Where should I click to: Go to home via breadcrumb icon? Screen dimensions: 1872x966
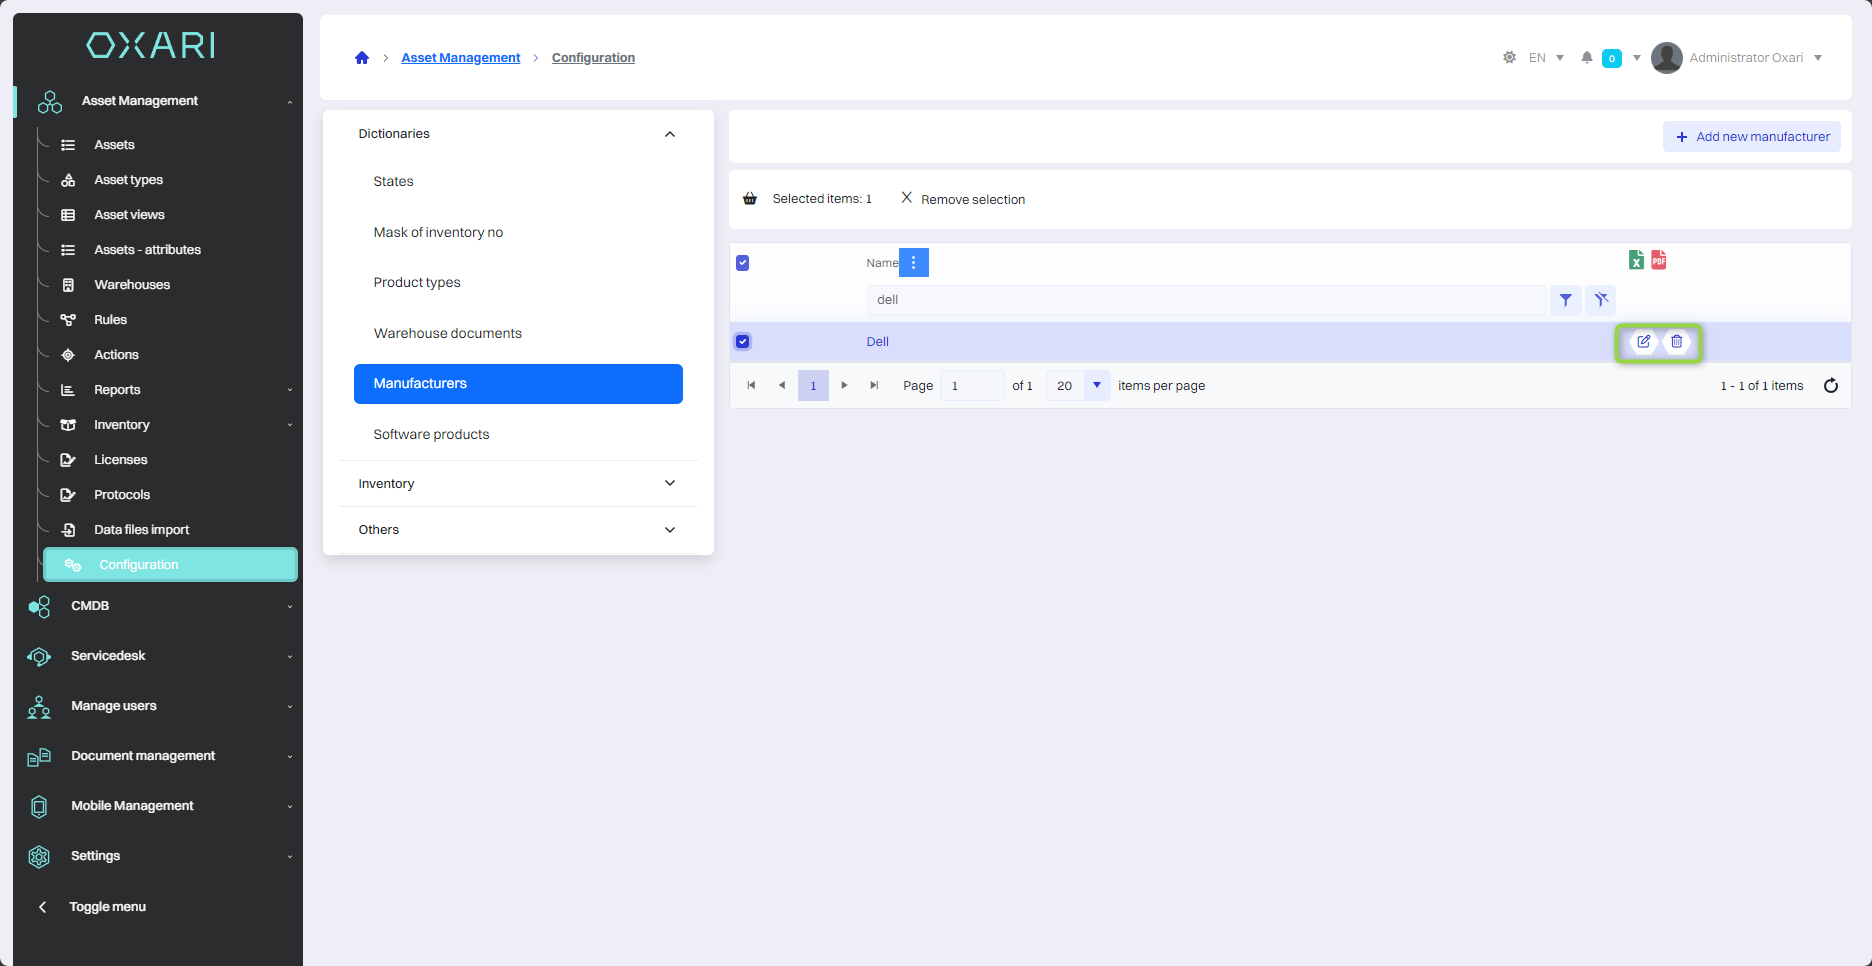coord(362,58)
